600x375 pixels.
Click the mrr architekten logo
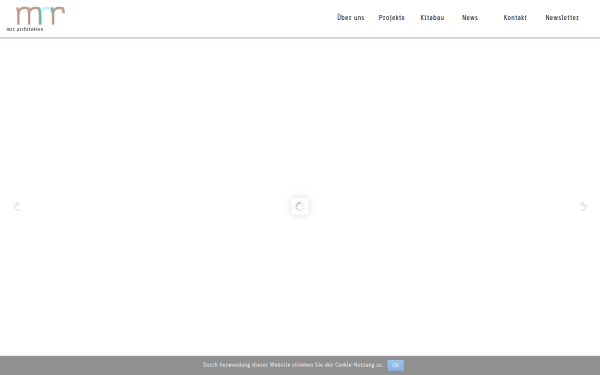[36, 18]
